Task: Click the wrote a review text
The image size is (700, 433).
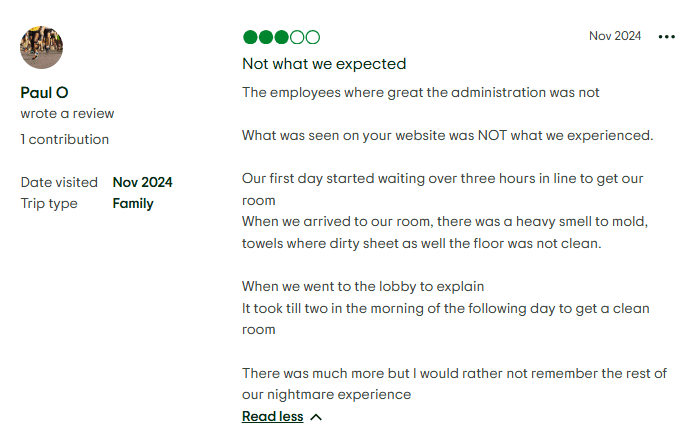Action: point(67,113)
